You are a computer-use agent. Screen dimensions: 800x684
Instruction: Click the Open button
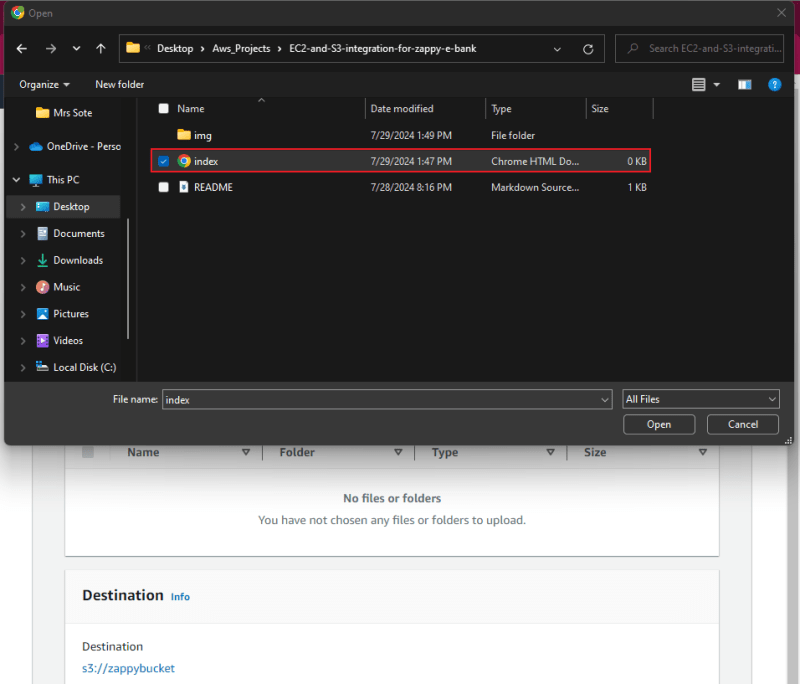coord(659,424)
